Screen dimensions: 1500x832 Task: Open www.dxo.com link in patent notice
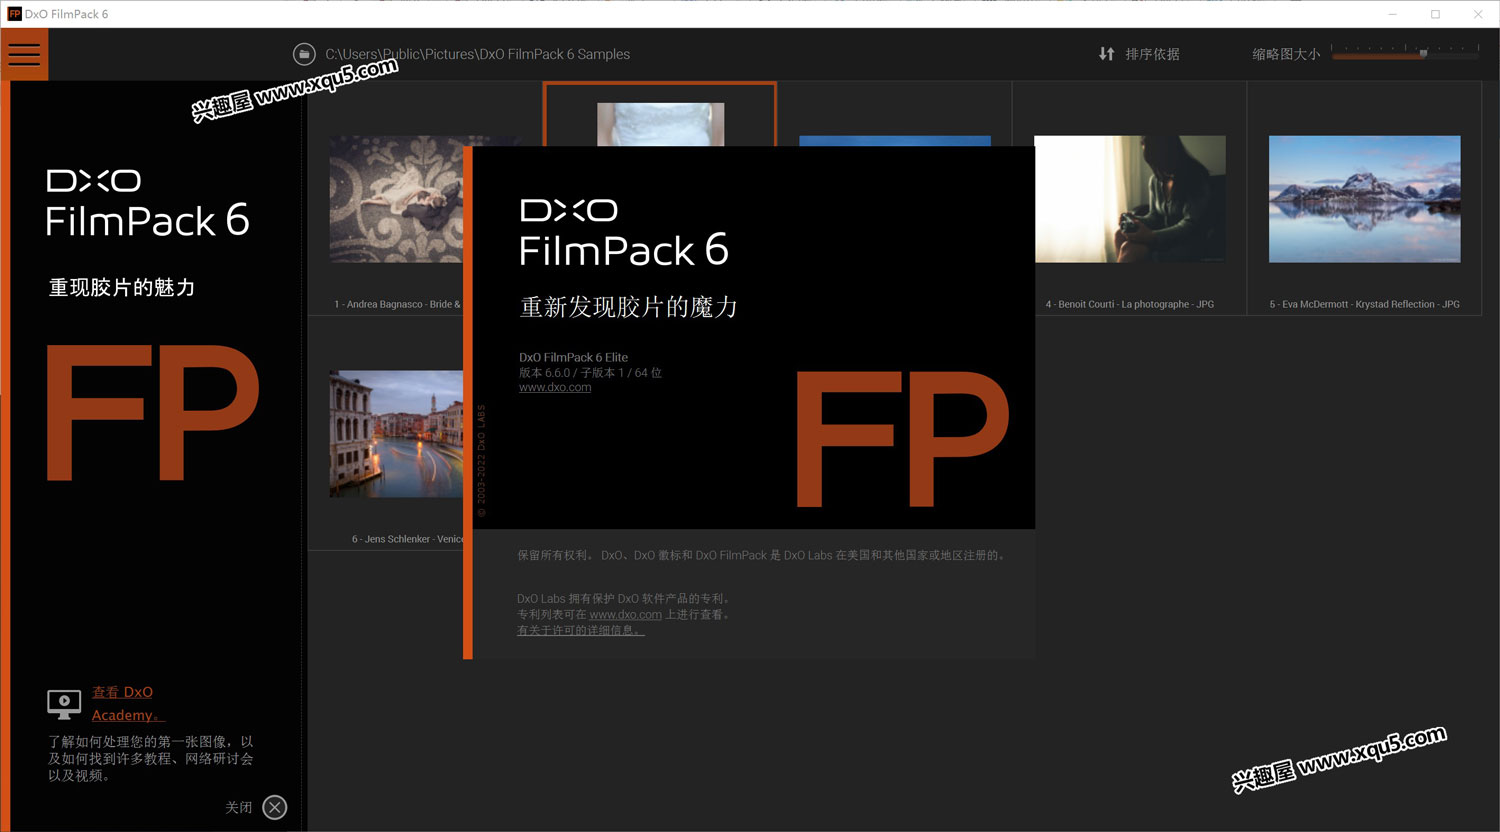[625, 614]
